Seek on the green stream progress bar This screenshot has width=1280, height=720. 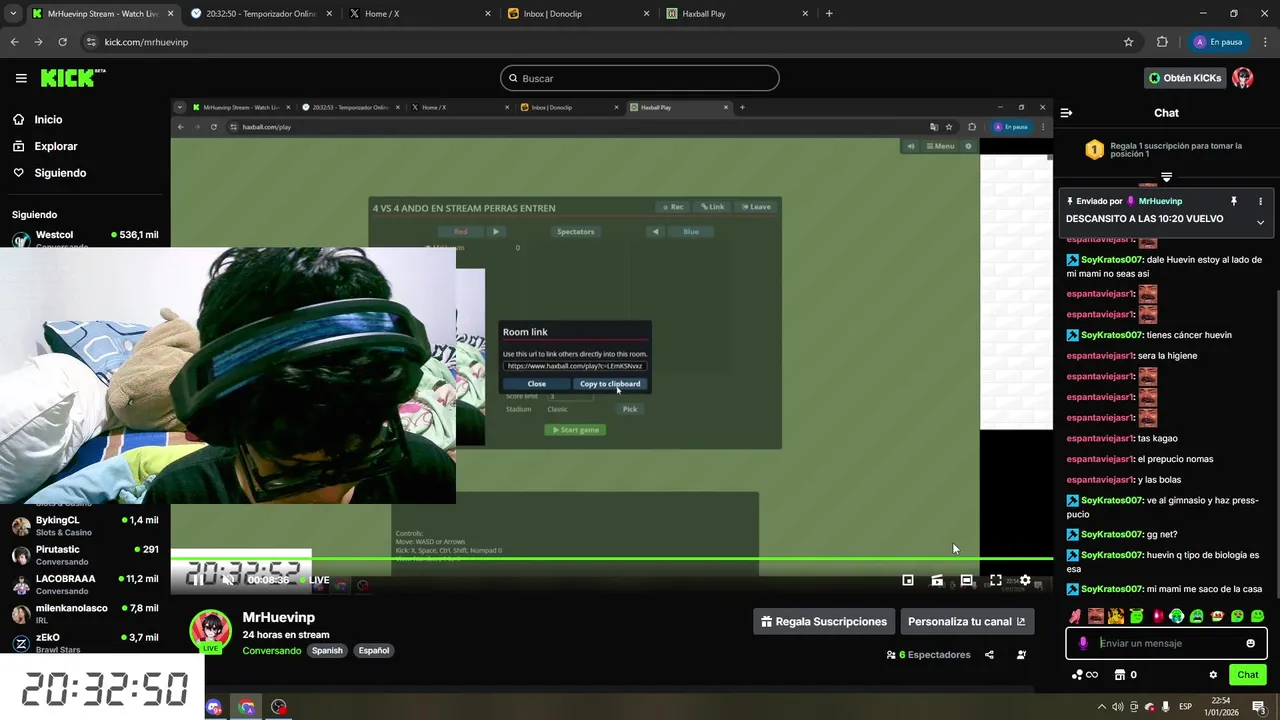coord(611,558)
